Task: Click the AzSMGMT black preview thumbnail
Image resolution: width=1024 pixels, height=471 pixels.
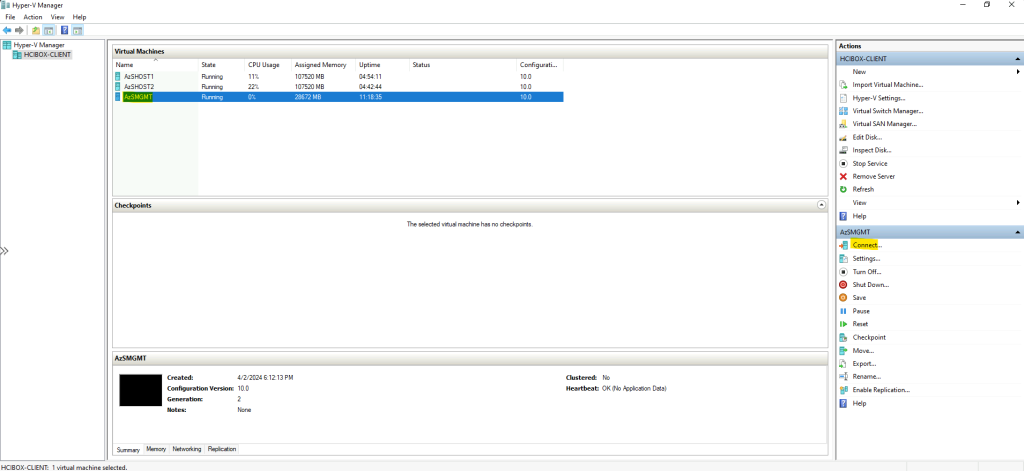Action: coord(140,390)
